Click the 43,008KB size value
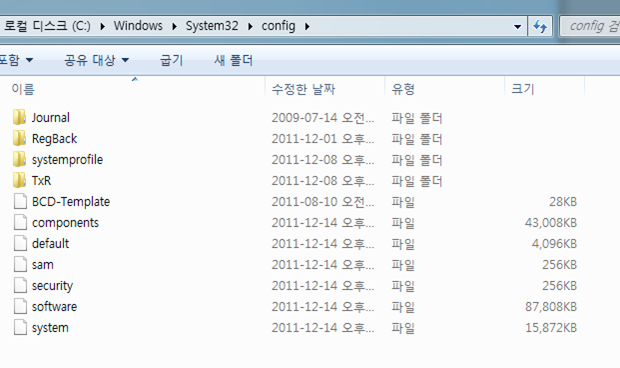 [551, 223]
